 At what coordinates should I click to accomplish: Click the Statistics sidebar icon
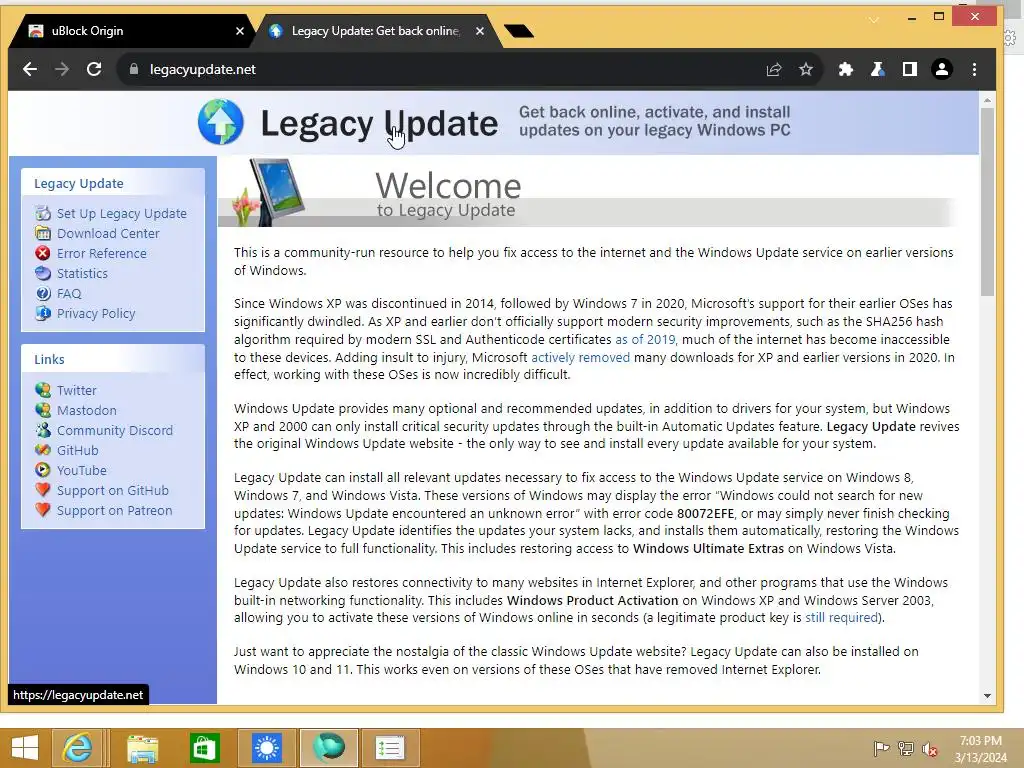[x=43, y=274]
